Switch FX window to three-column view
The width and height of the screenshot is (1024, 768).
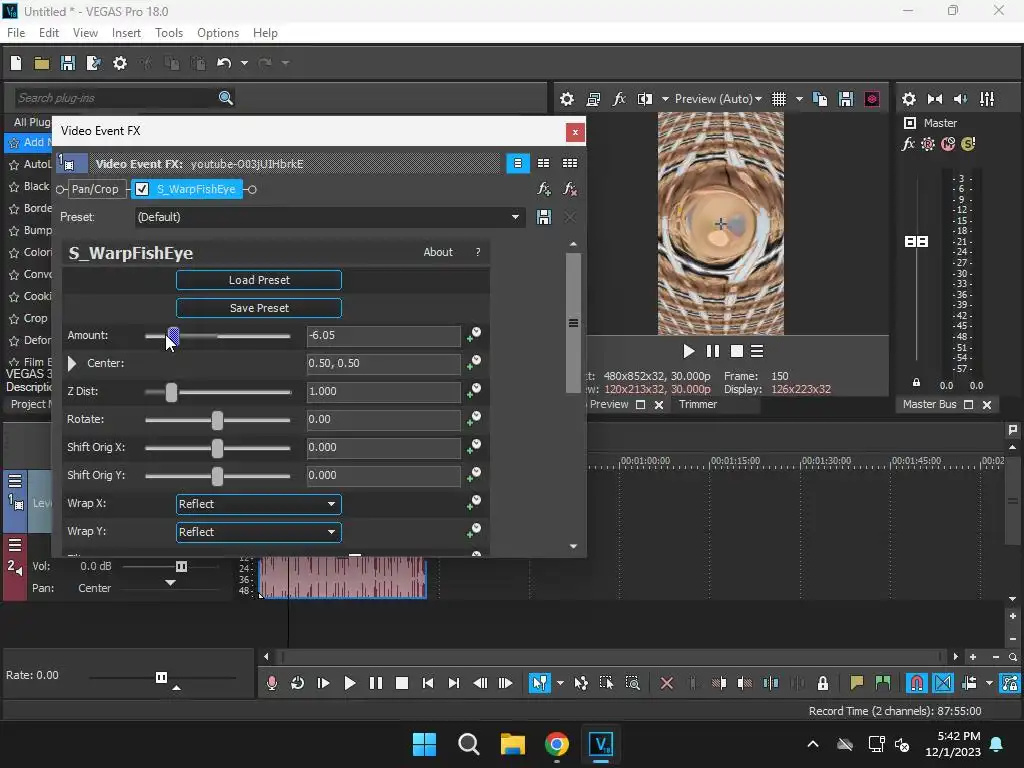(569, 163)
